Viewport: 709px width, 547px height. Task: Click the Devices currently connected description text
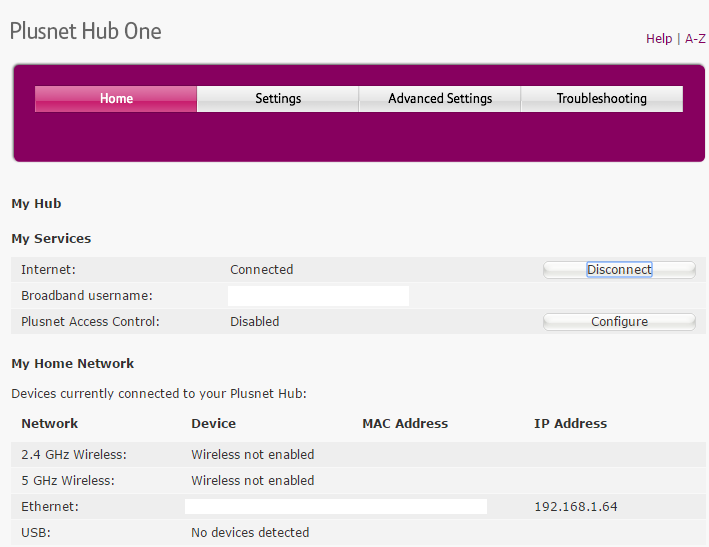point(159,394)
